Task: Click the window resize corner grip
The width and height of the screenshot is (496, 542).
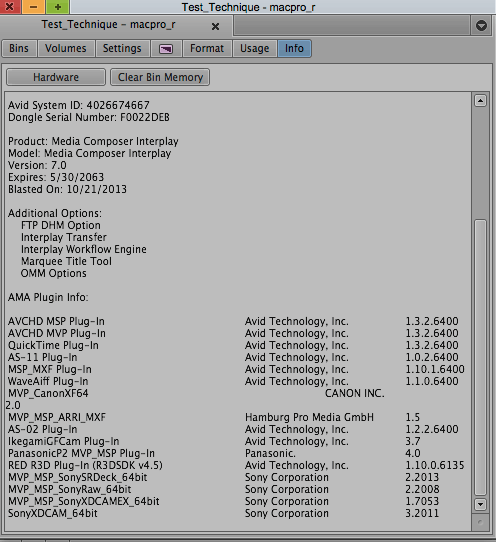Action: (x=480, y=522)
